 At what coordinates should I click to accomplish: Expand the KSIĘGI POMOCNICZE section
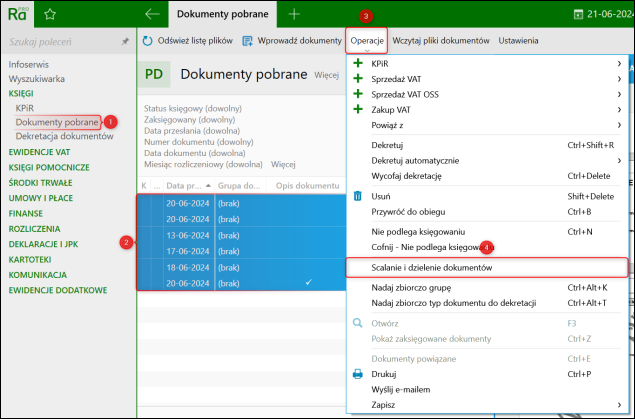pos(49,168)
